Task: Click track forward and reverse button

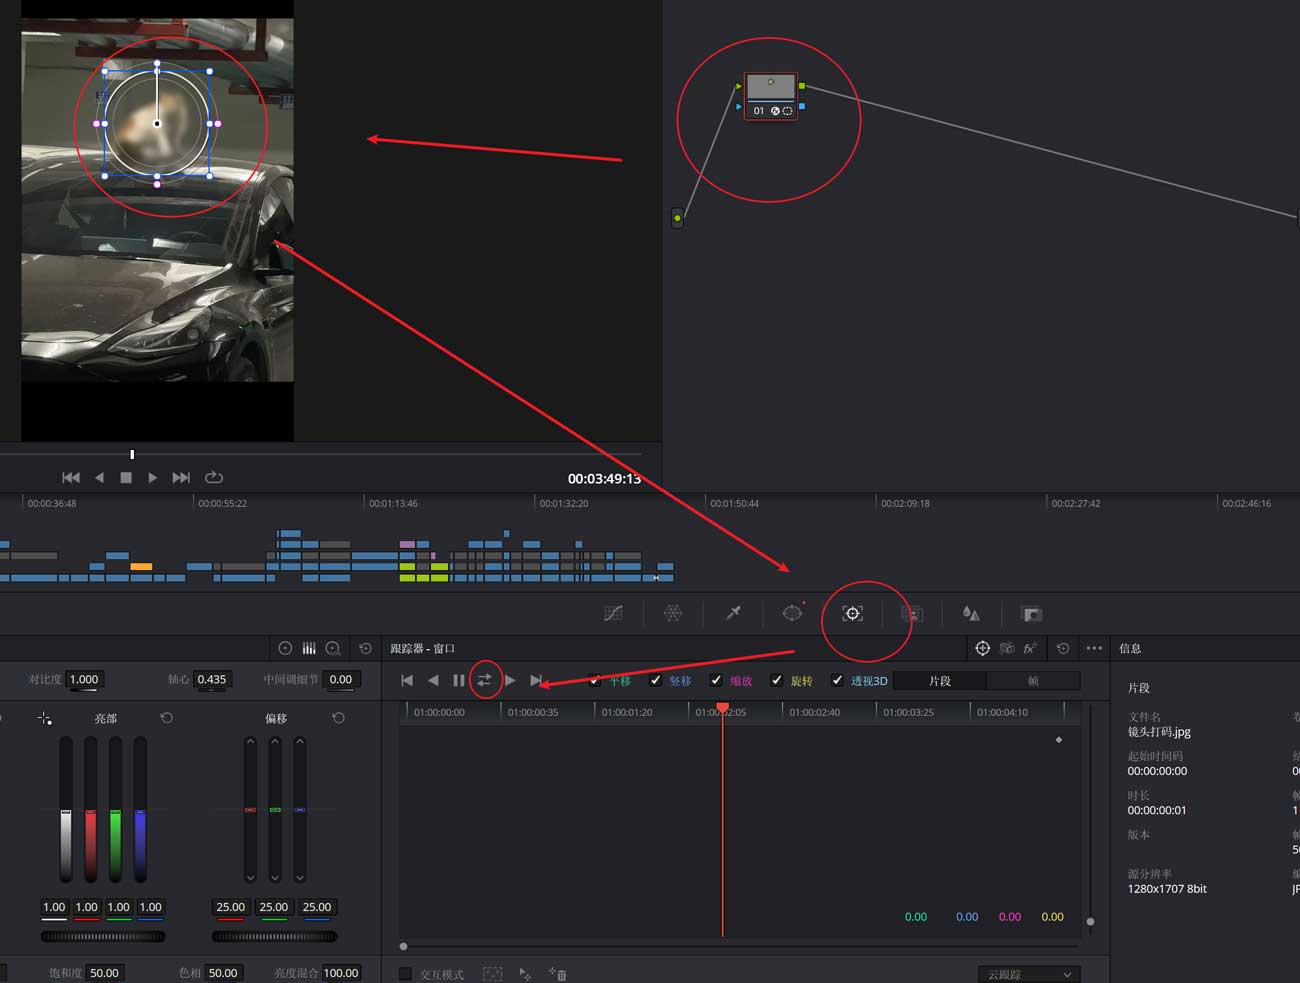Action: pos(484,680)
